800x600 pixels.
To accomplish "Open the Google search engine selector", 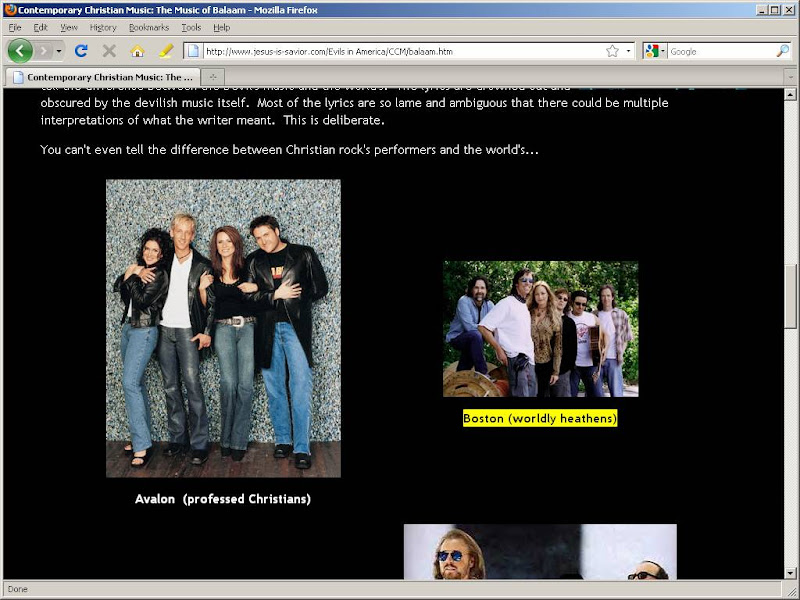I will (x=655, y=51).
